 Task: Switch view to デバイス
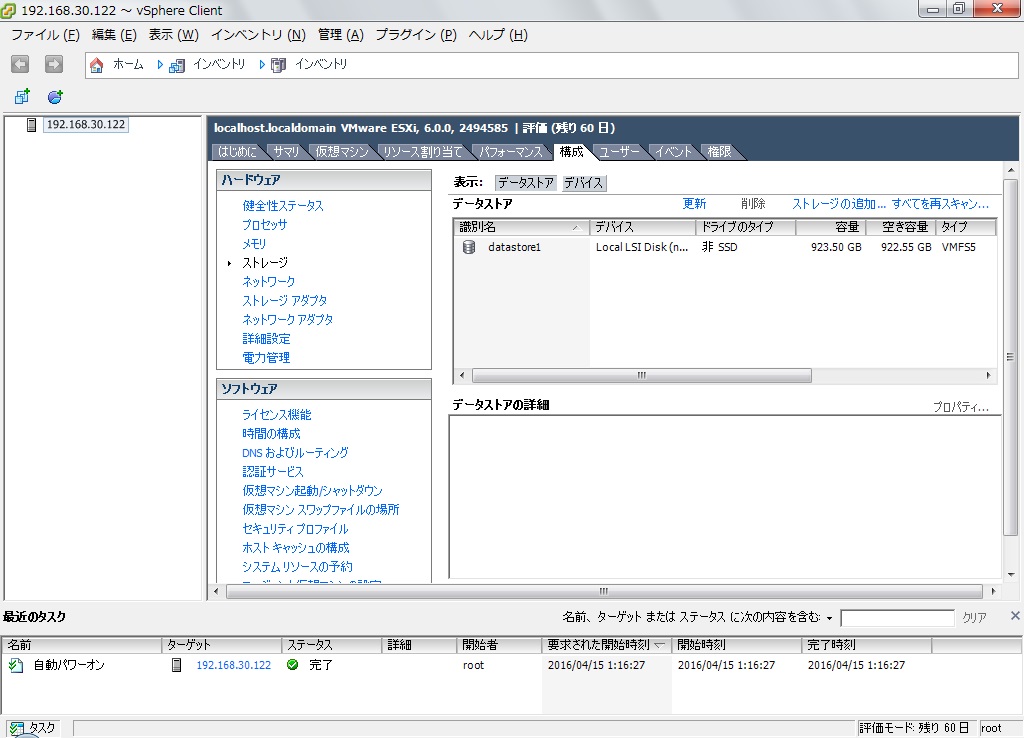pos(583,183)
